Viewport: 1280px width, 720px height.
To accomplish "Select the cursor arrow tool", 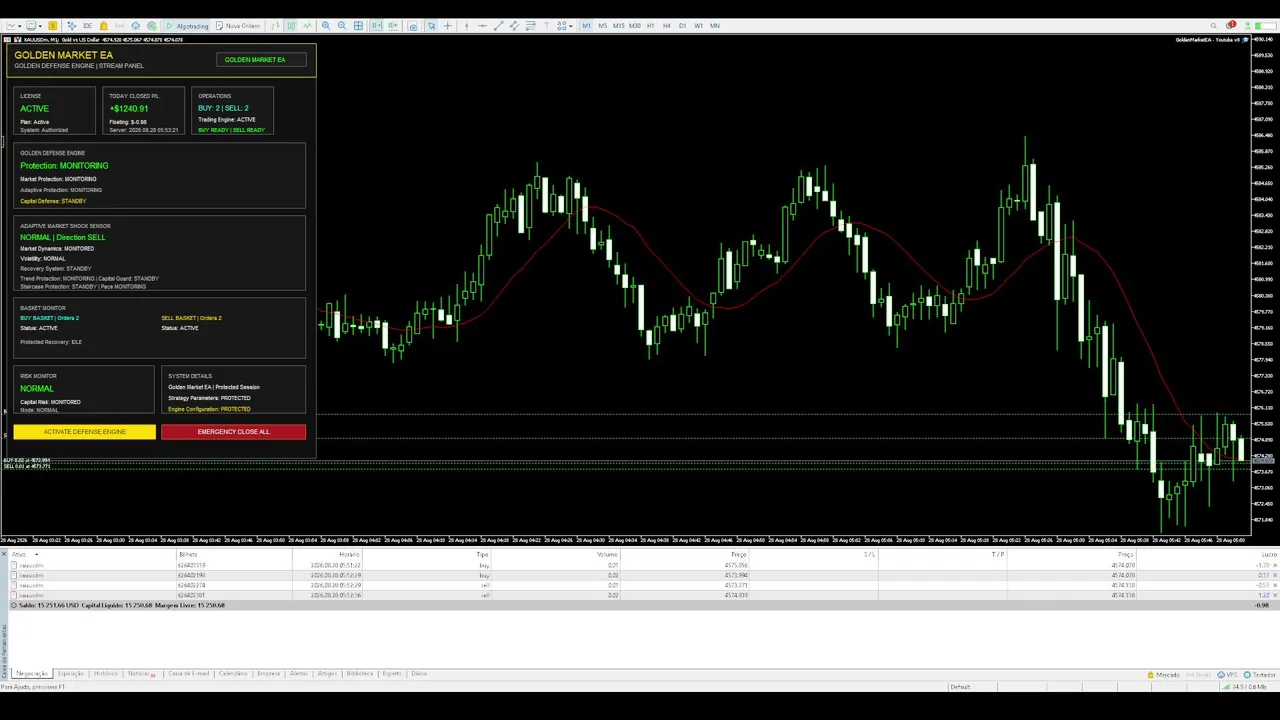I will (x=431, y=26).
